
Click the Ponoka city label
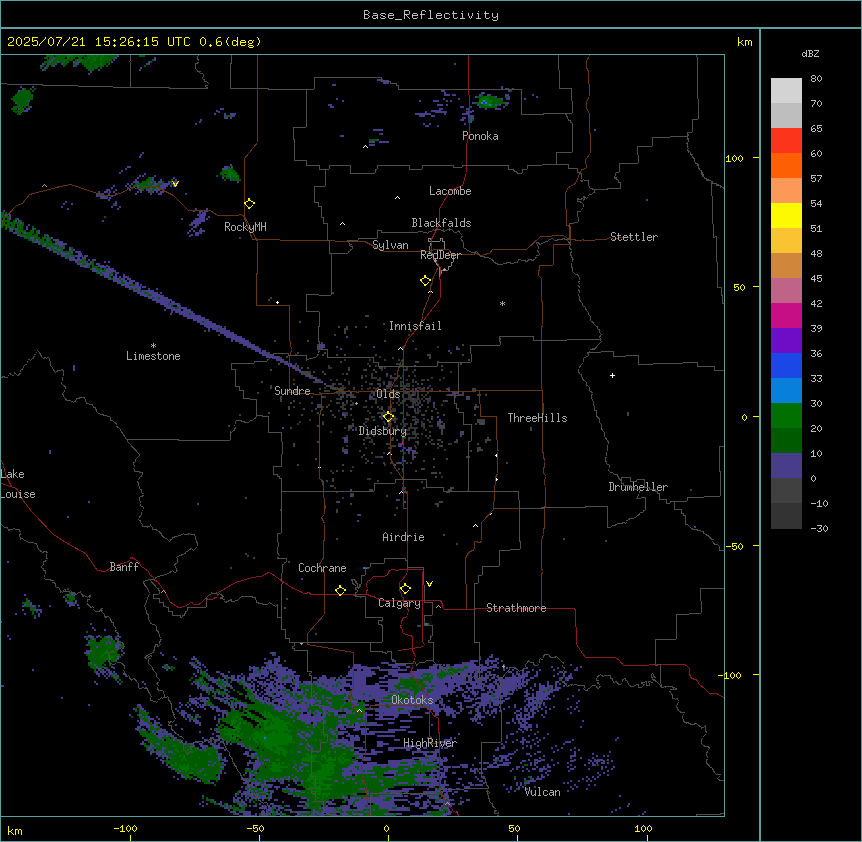pyautogui.click(x=480, y=136)
